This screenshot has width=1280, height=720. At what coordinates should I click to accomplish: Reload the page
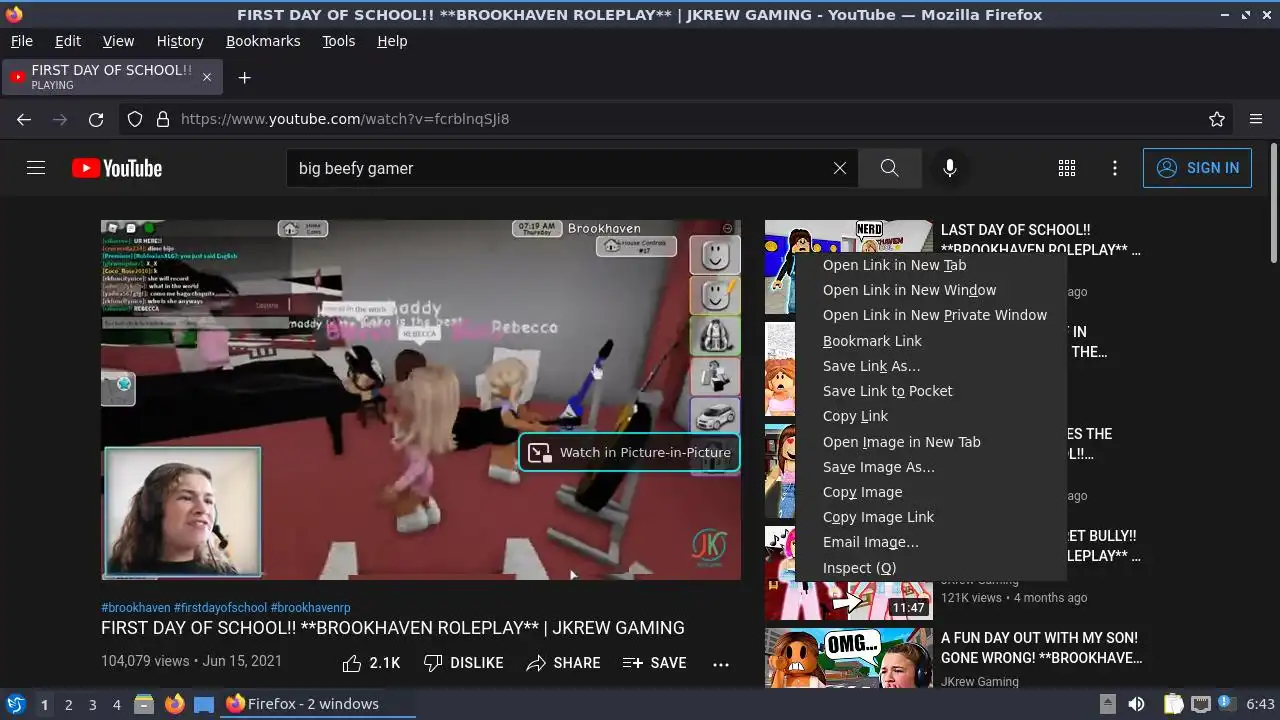point(96,119)
